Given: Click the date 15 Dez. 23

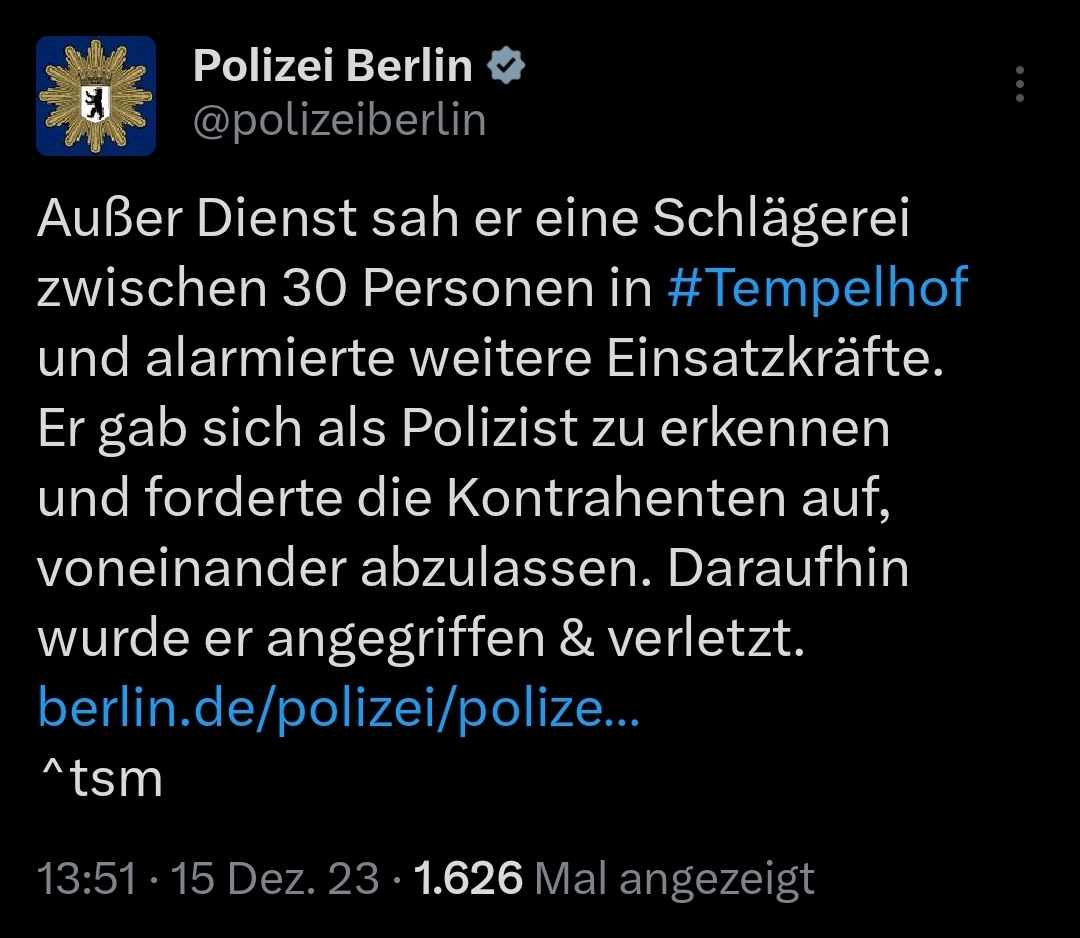Looking at the screenshot, I should [x=275, y=879].
